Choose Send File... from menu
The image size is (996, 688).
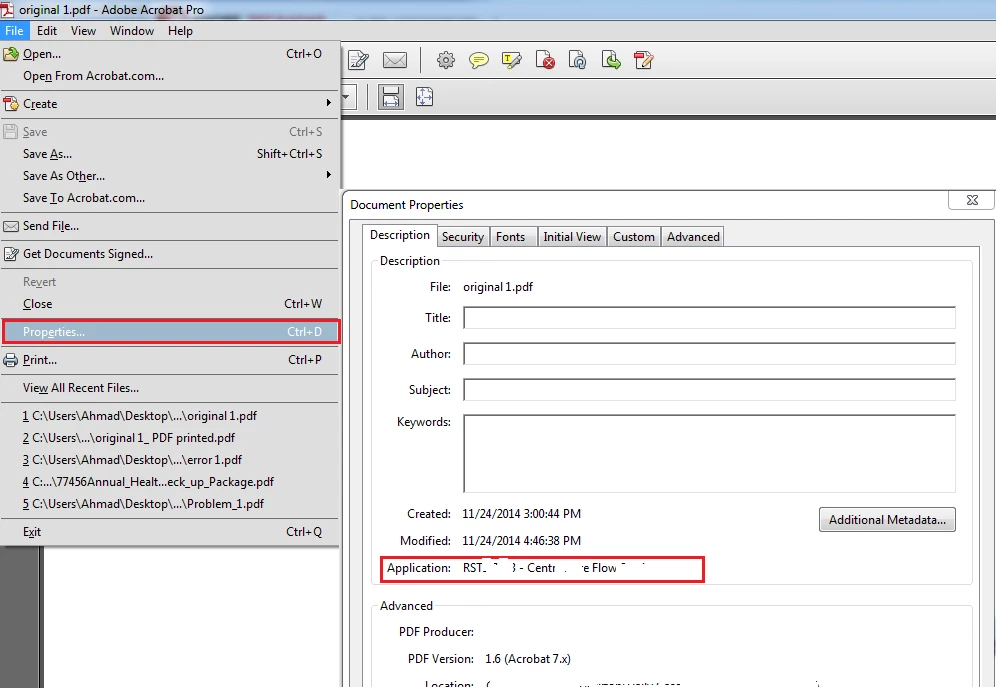click(x=170, y=226)
